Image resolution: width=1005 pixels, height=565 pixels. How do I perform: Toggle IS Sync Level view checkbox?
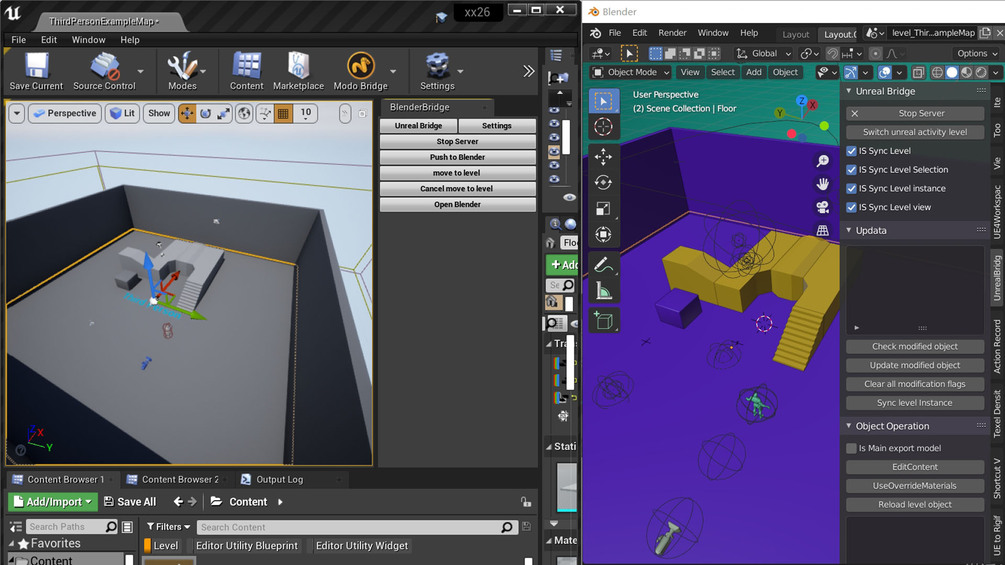(x=851, y=208)
